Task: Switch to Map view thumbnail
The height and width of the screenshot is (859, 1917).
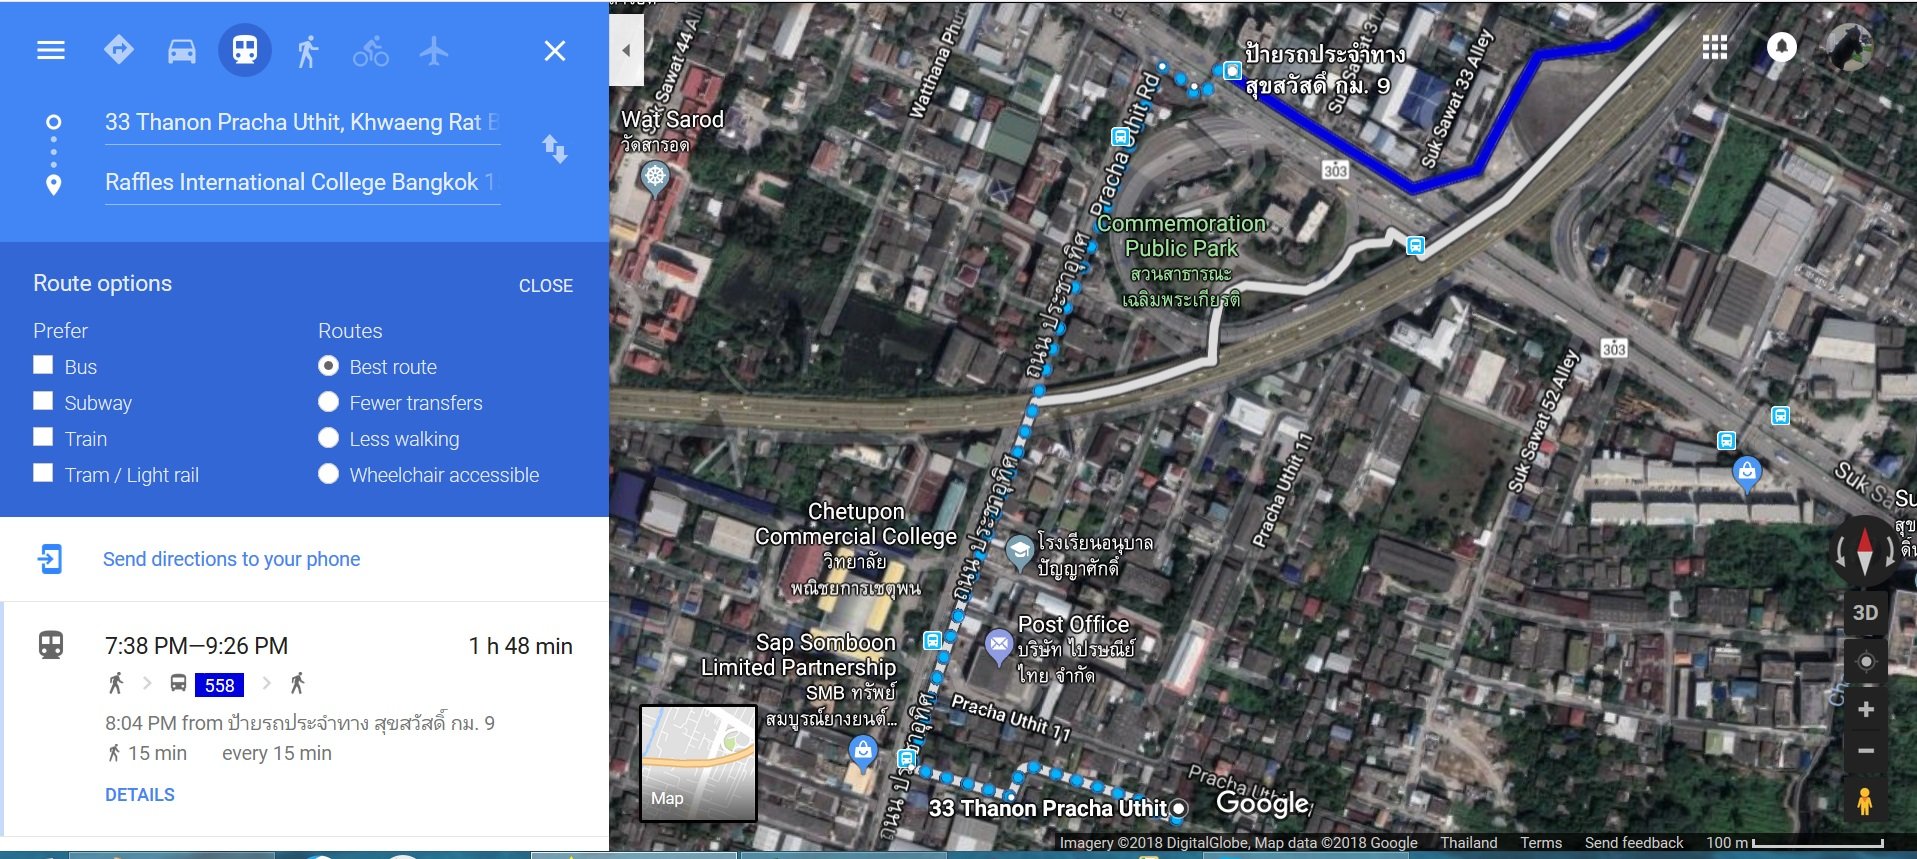Action: 698,763
